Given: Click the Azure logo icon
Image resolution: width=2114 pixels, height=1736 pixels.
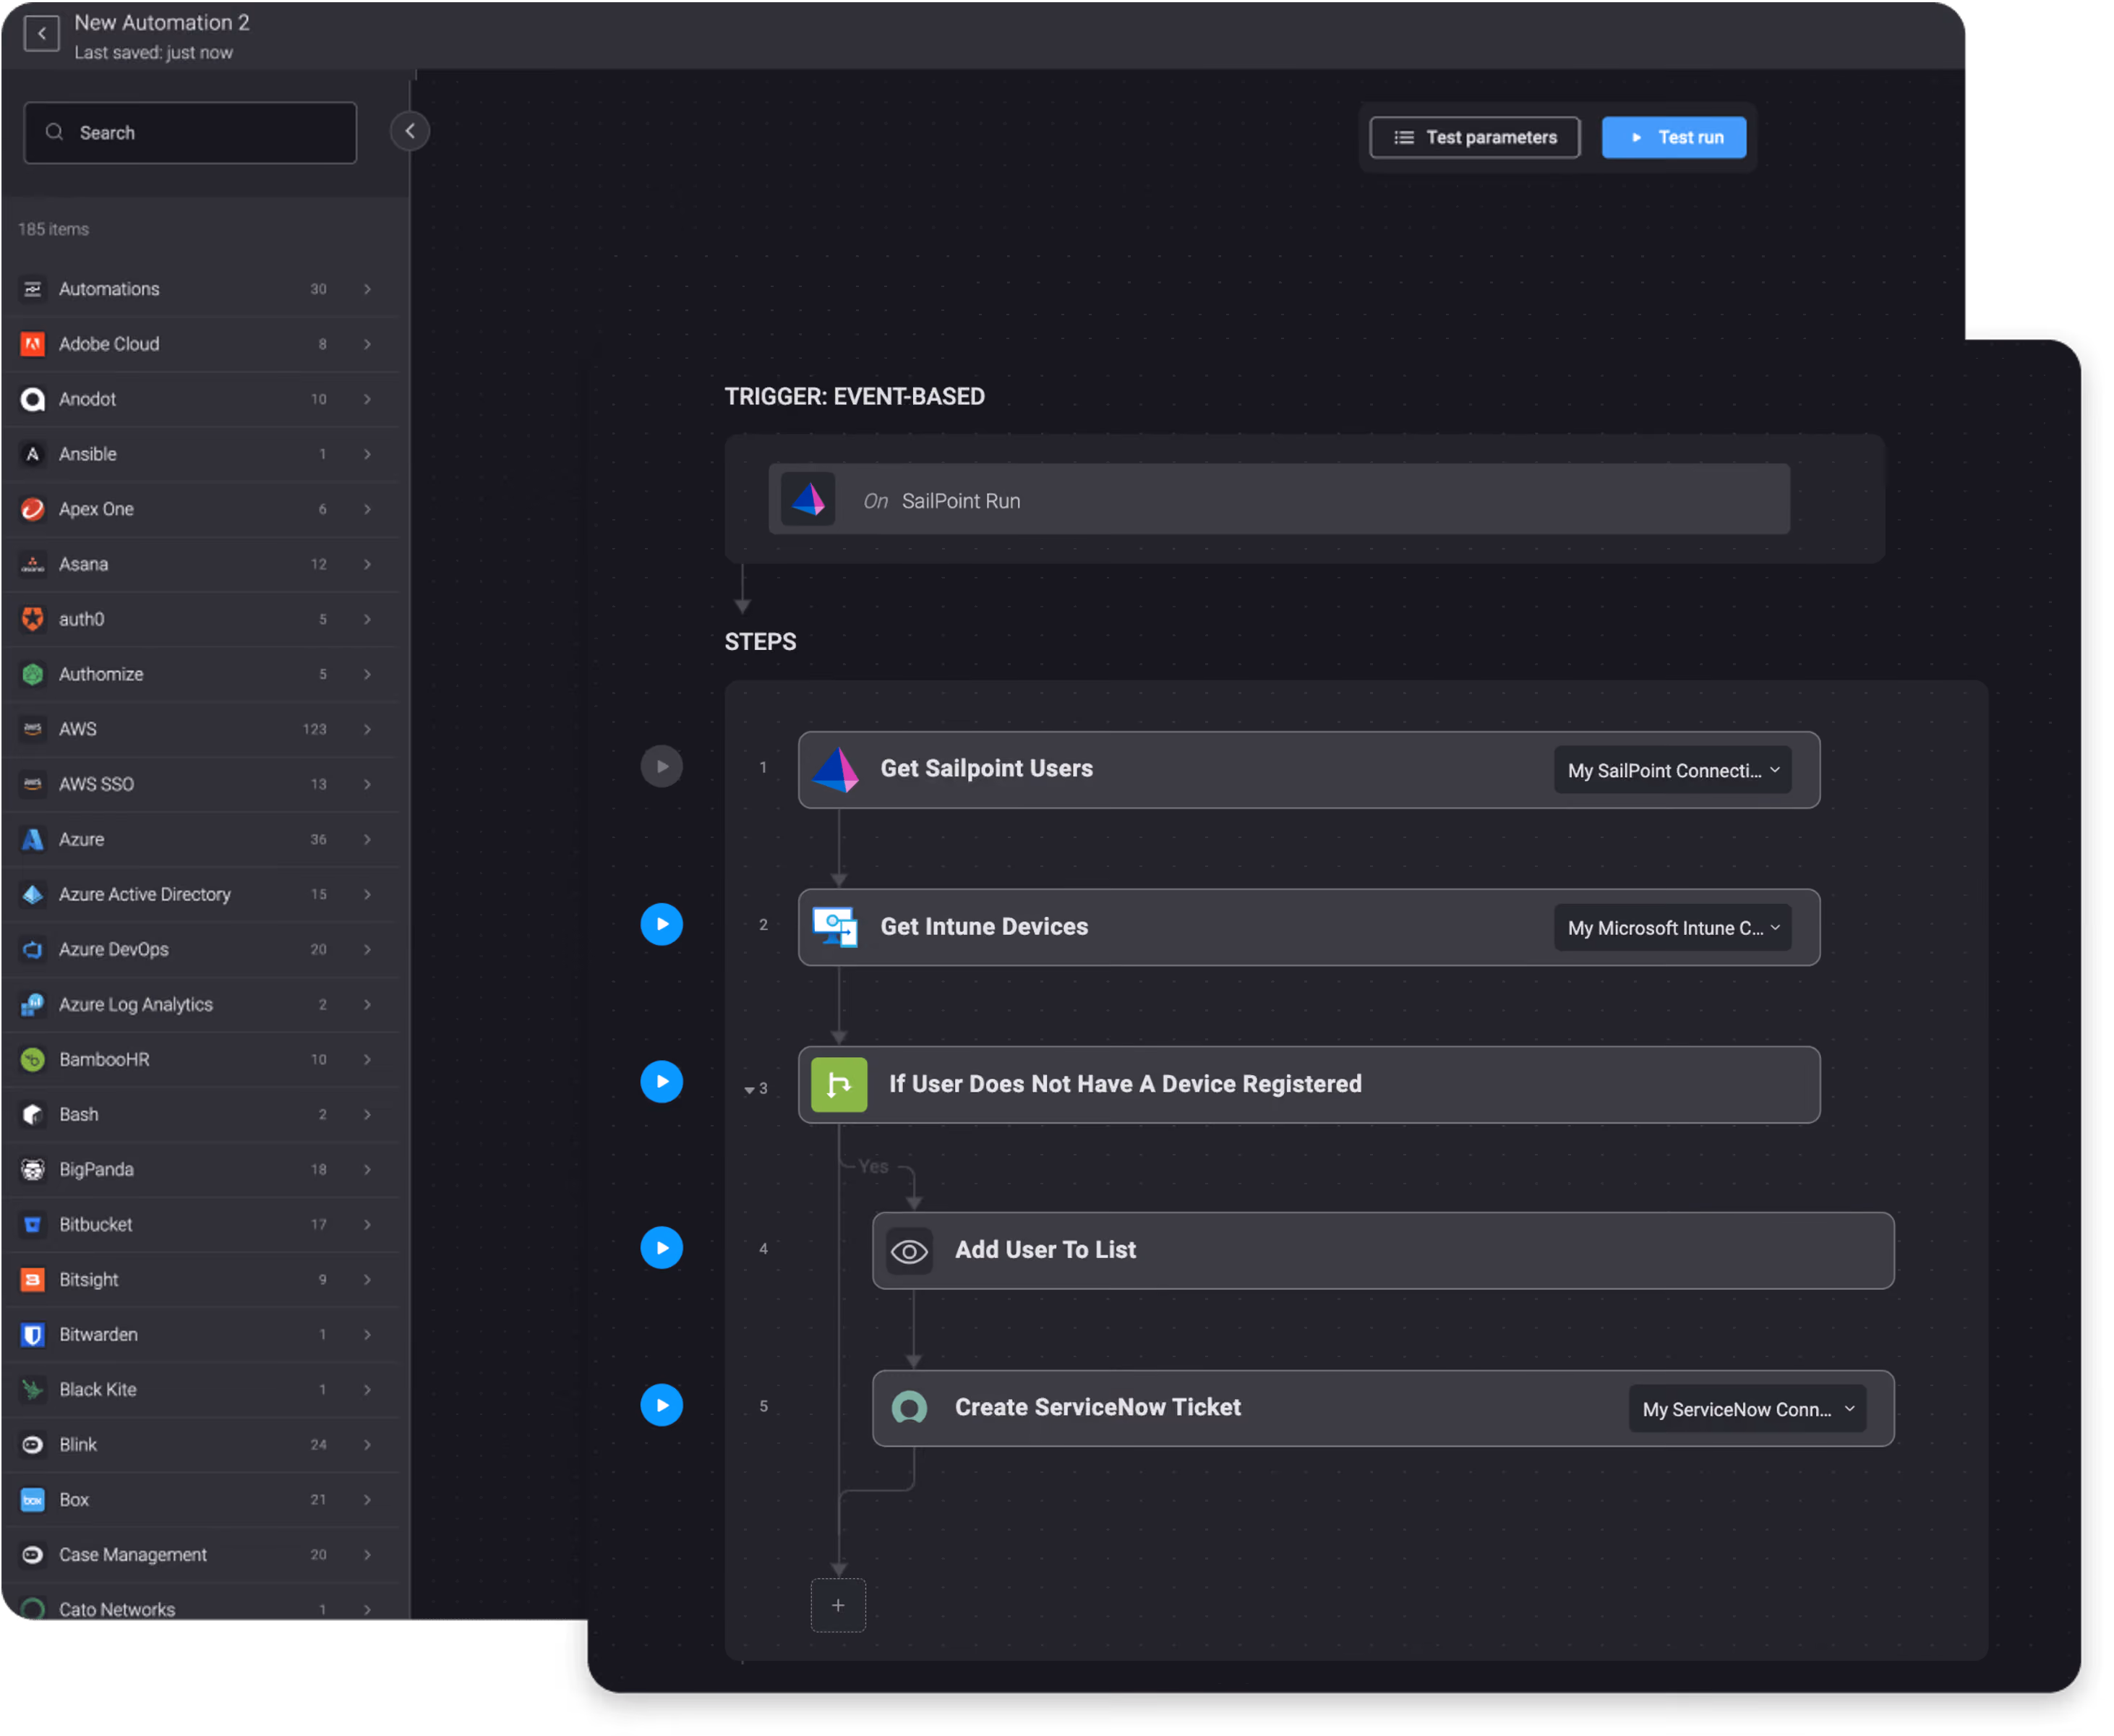Looking at the screenshot, I should pyautogui.click(x=33, y=839).
